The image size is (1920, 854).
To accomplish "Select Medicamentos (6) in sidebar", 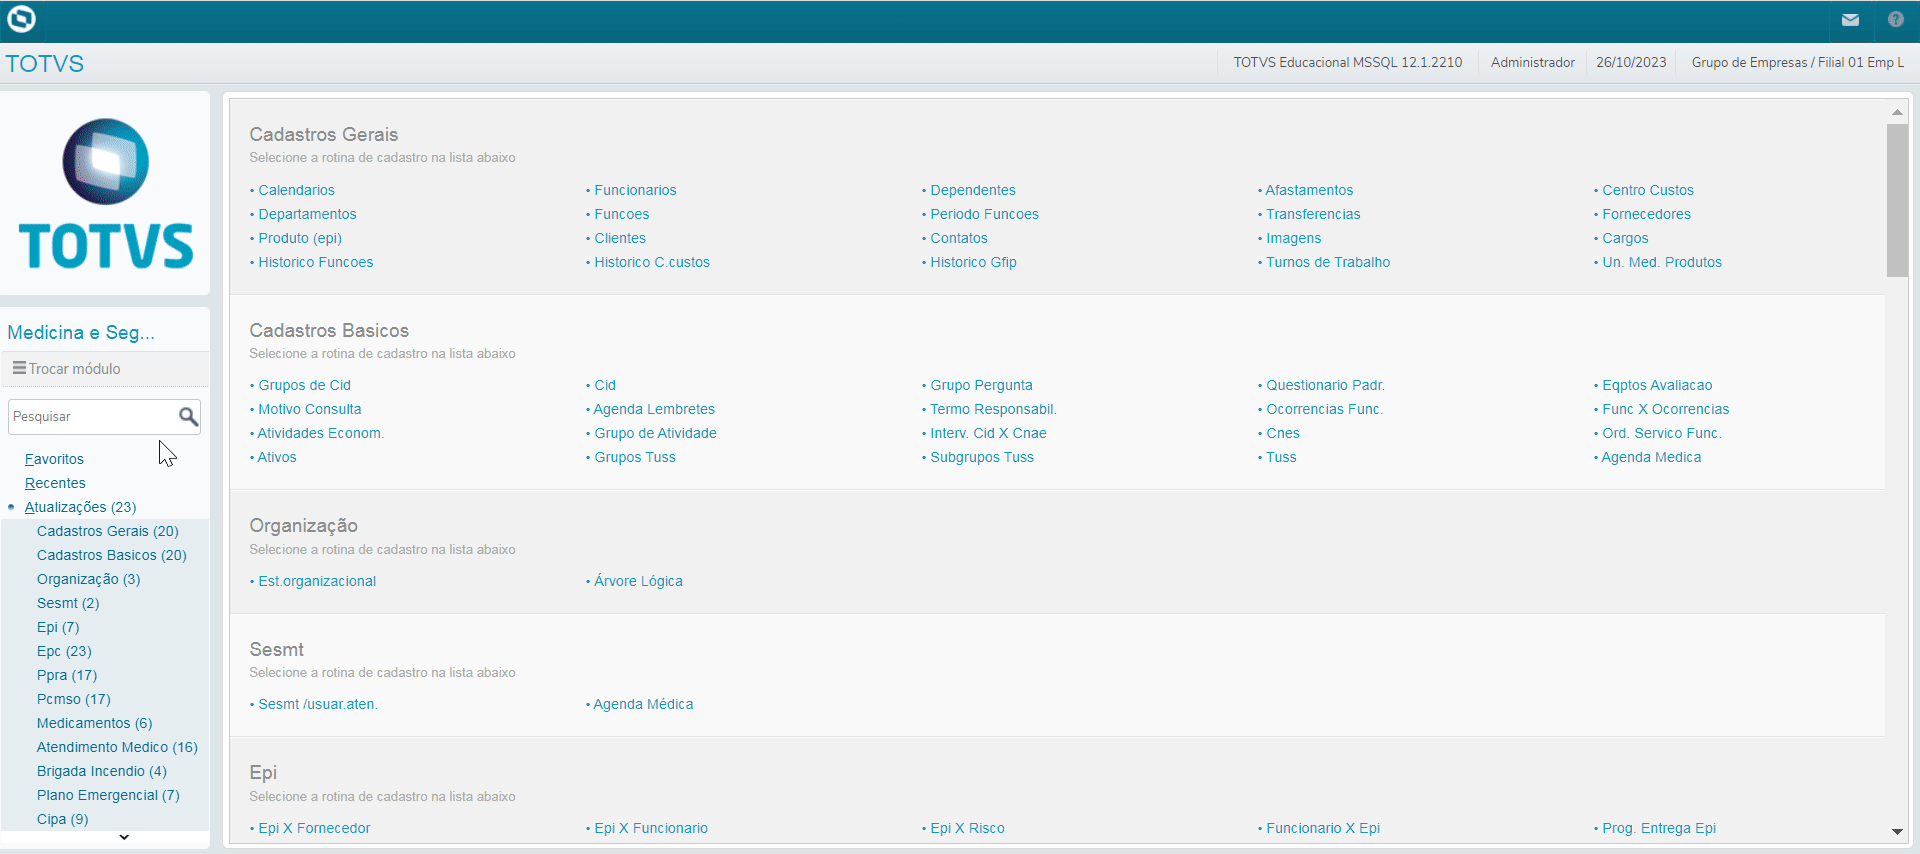I will click(x=95, y=723).
